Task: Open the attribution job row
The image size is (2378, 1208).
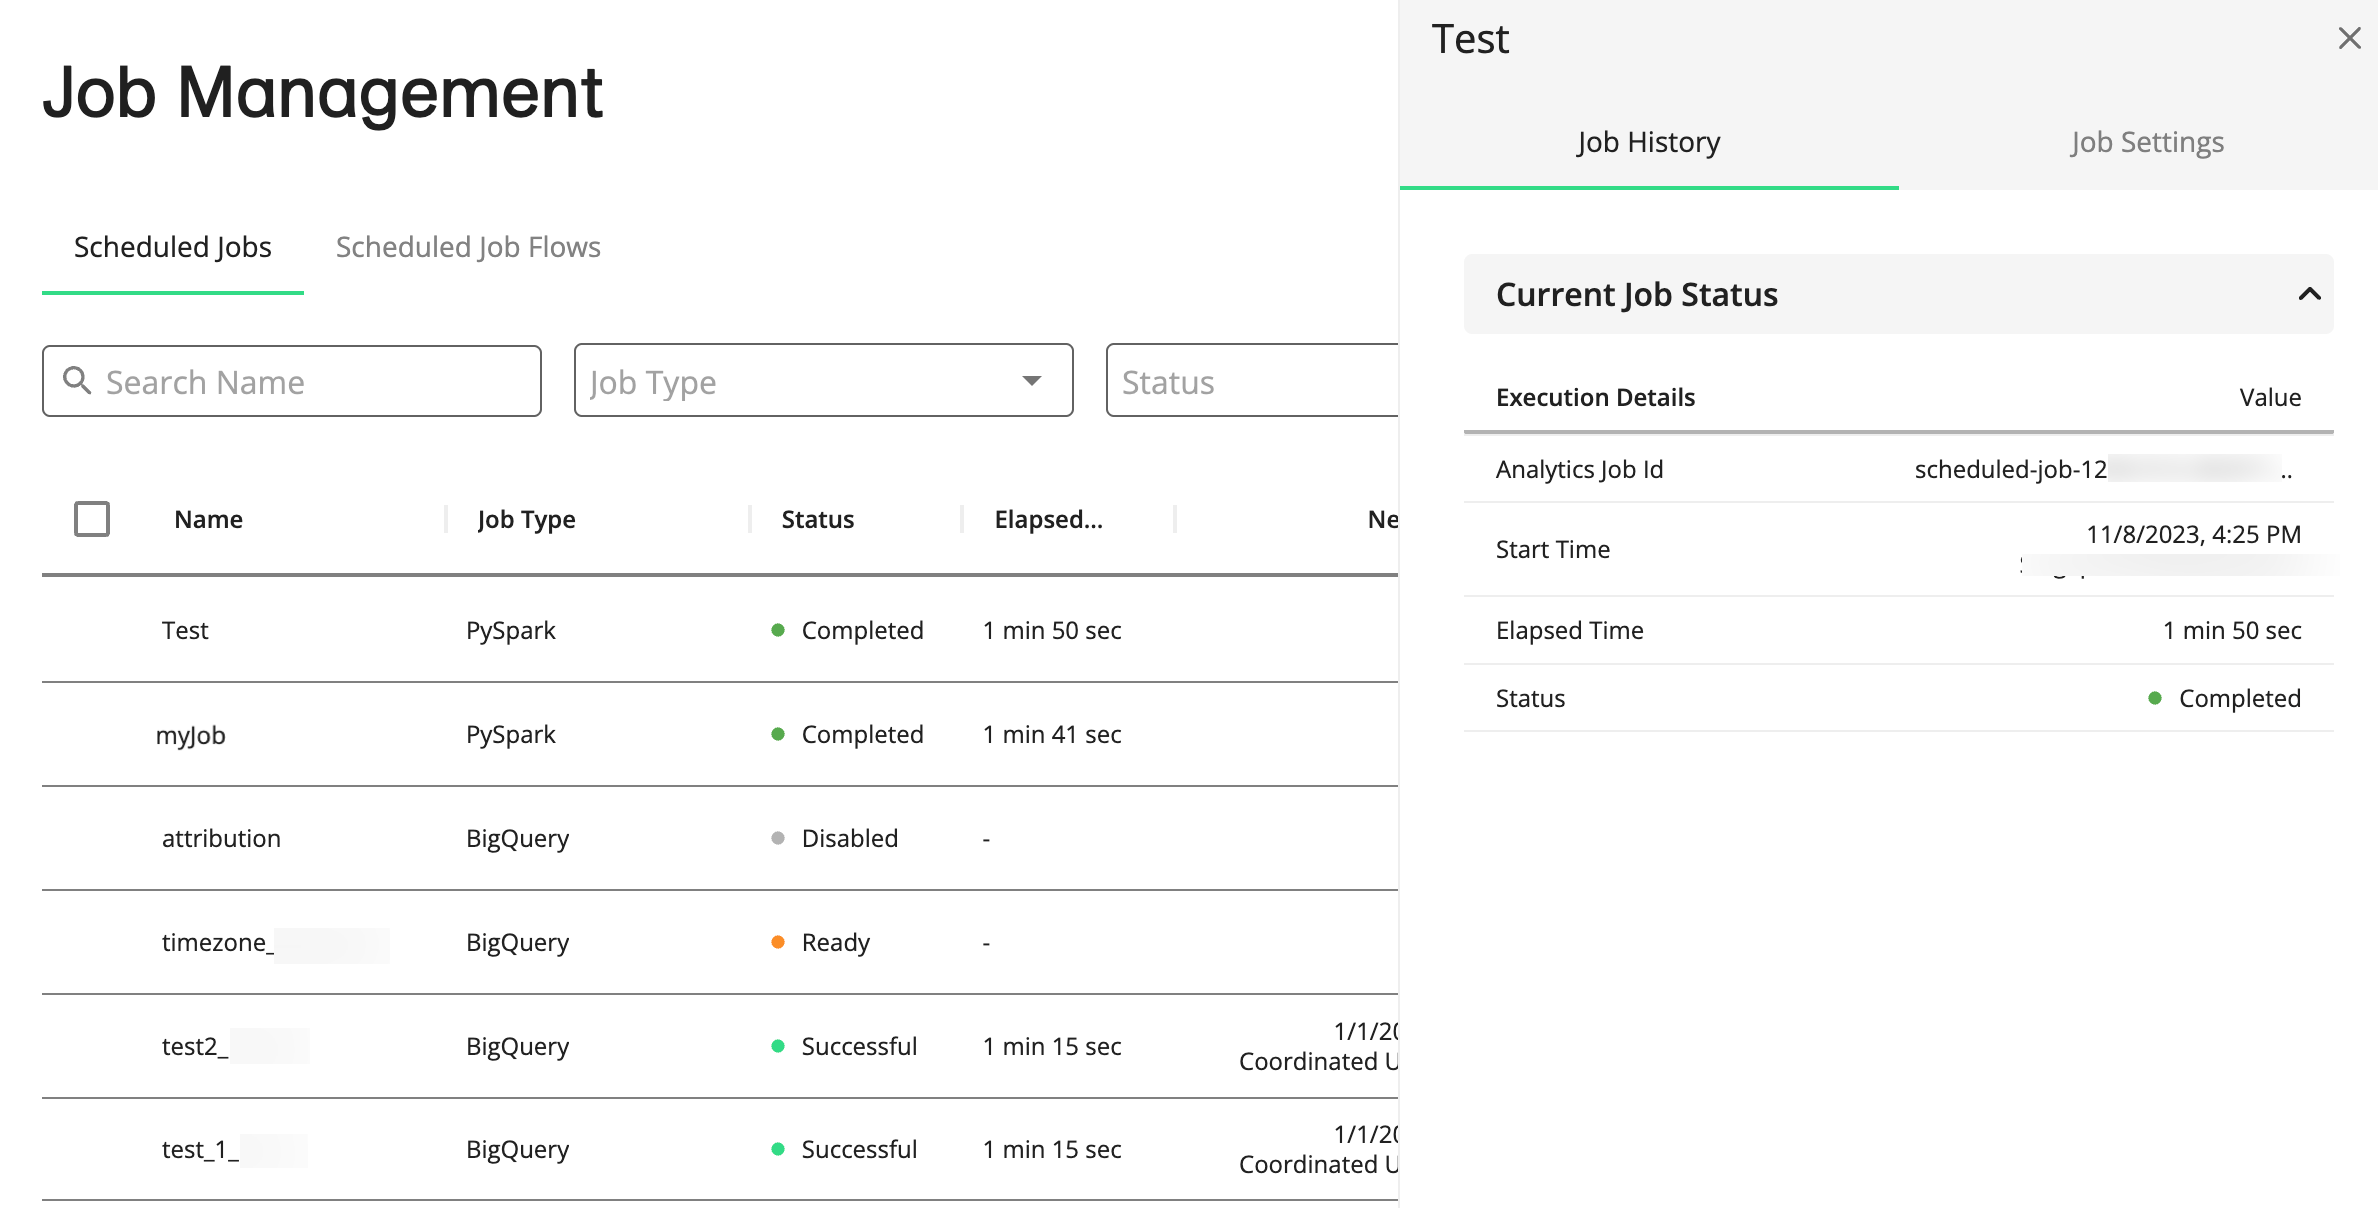Action: [221, 838]
